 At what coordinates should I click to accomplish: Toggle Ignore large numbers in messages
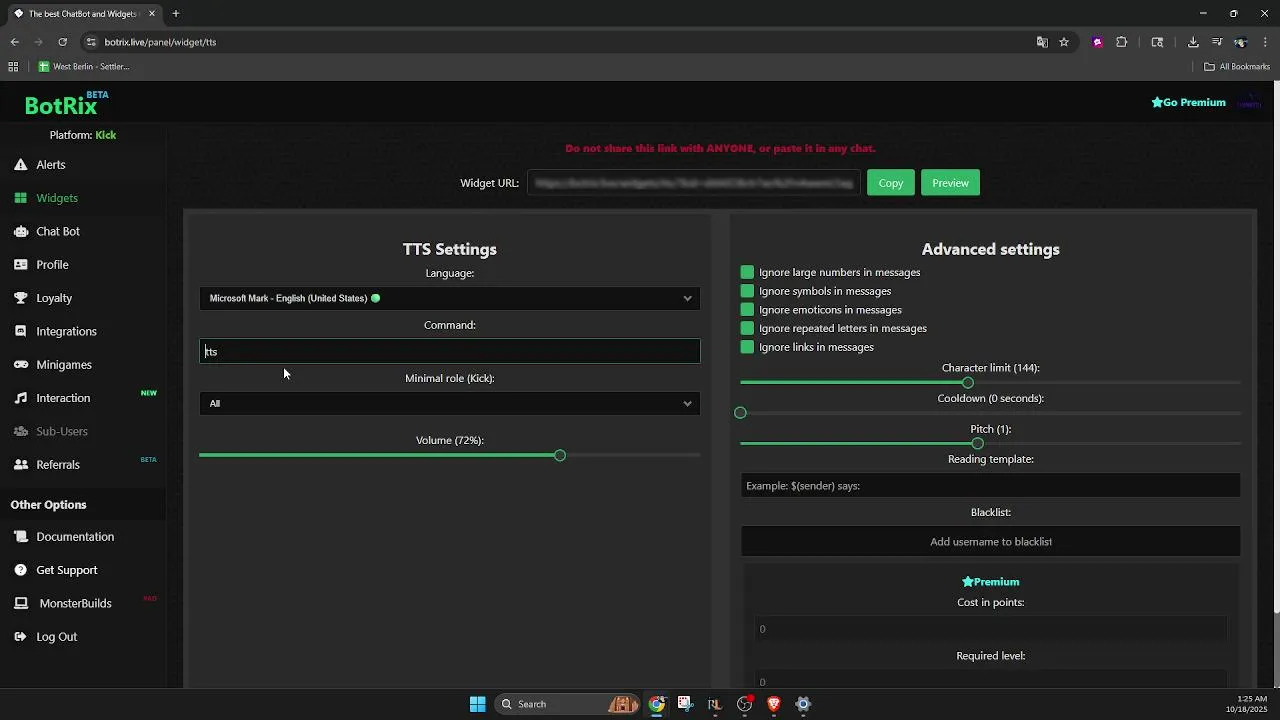point(747,272)
